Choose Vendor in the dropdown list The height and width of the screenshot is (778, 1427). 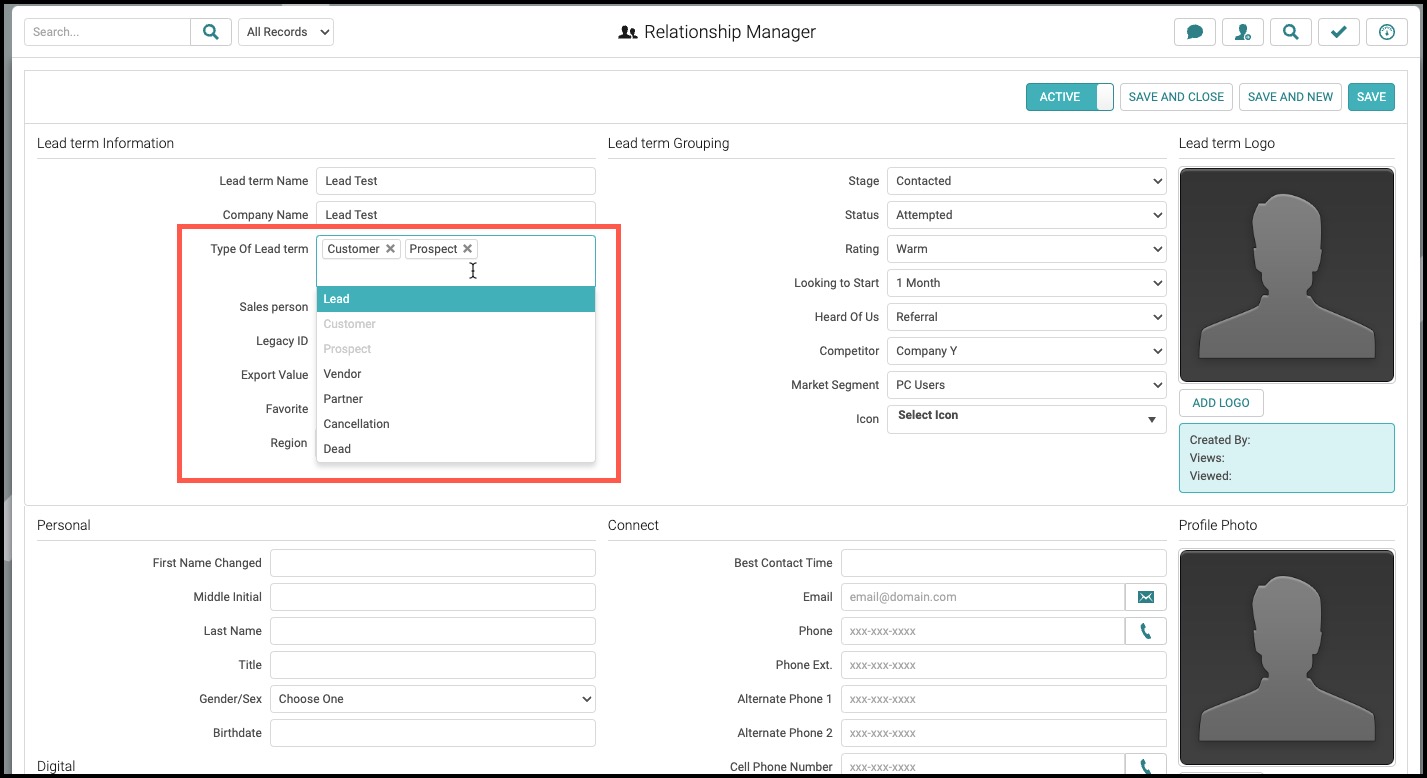pos(456,374)
